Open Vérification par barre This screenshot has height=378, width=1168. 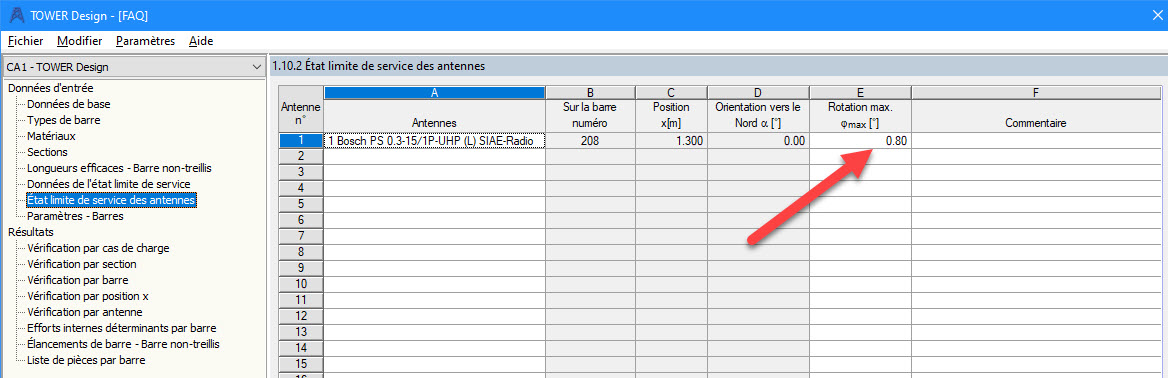pos(77,280)
